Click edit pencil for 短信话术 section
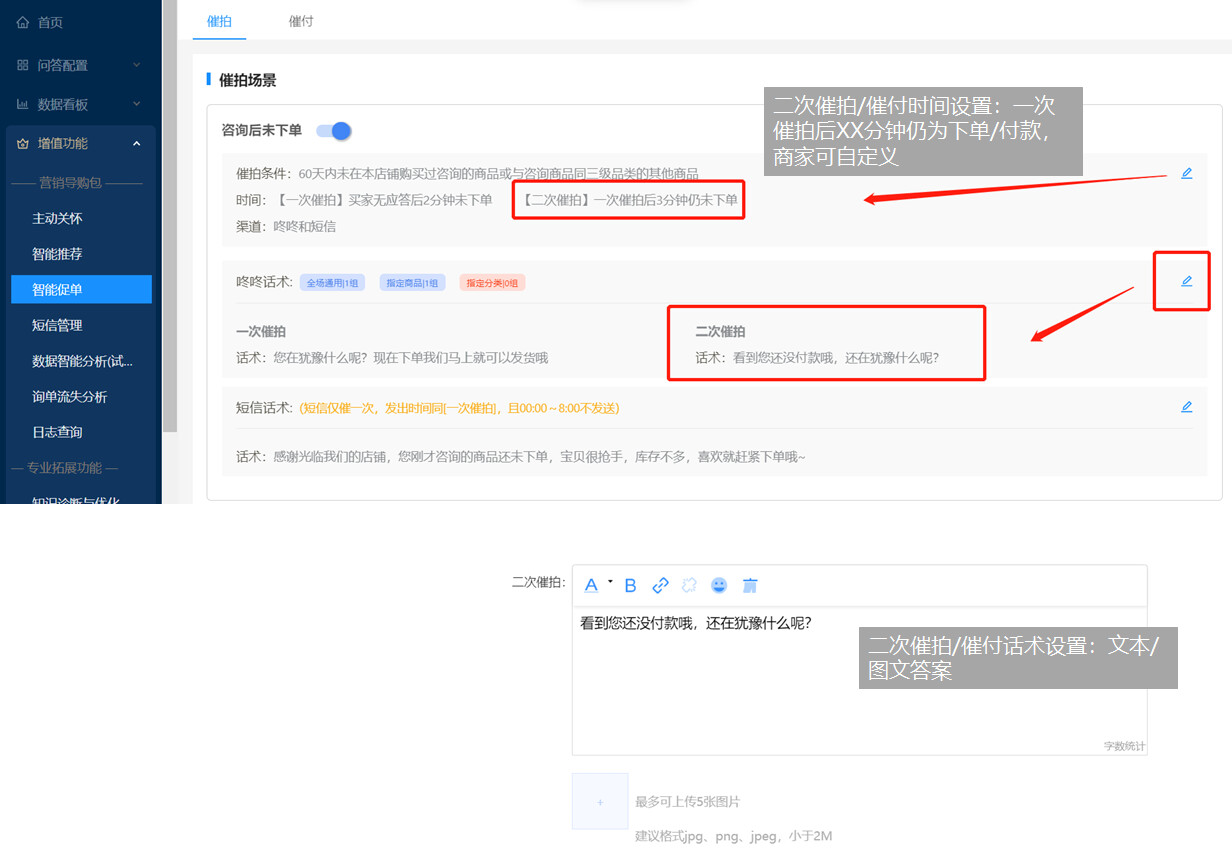Image resolution: width=1232 pixels, height=865 pixels. click(x=1187, y=407)
